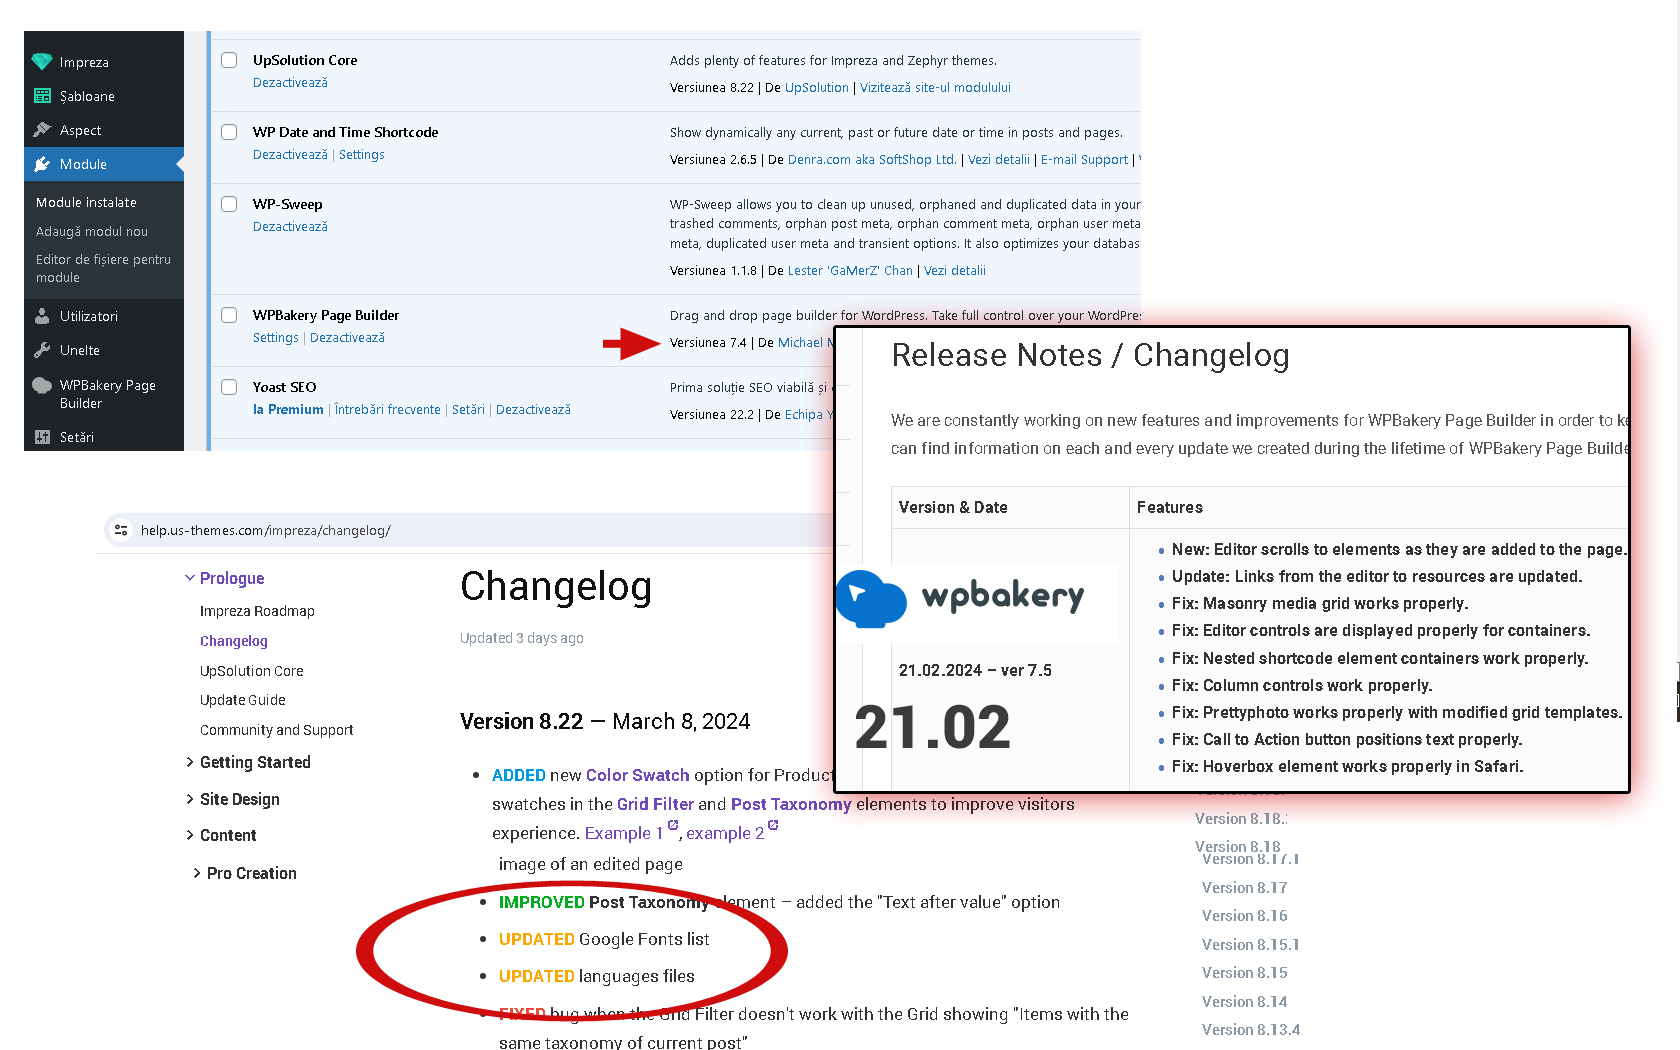
Task: Click the Șabloane grid icon
Action: click(x=42, y=96)
